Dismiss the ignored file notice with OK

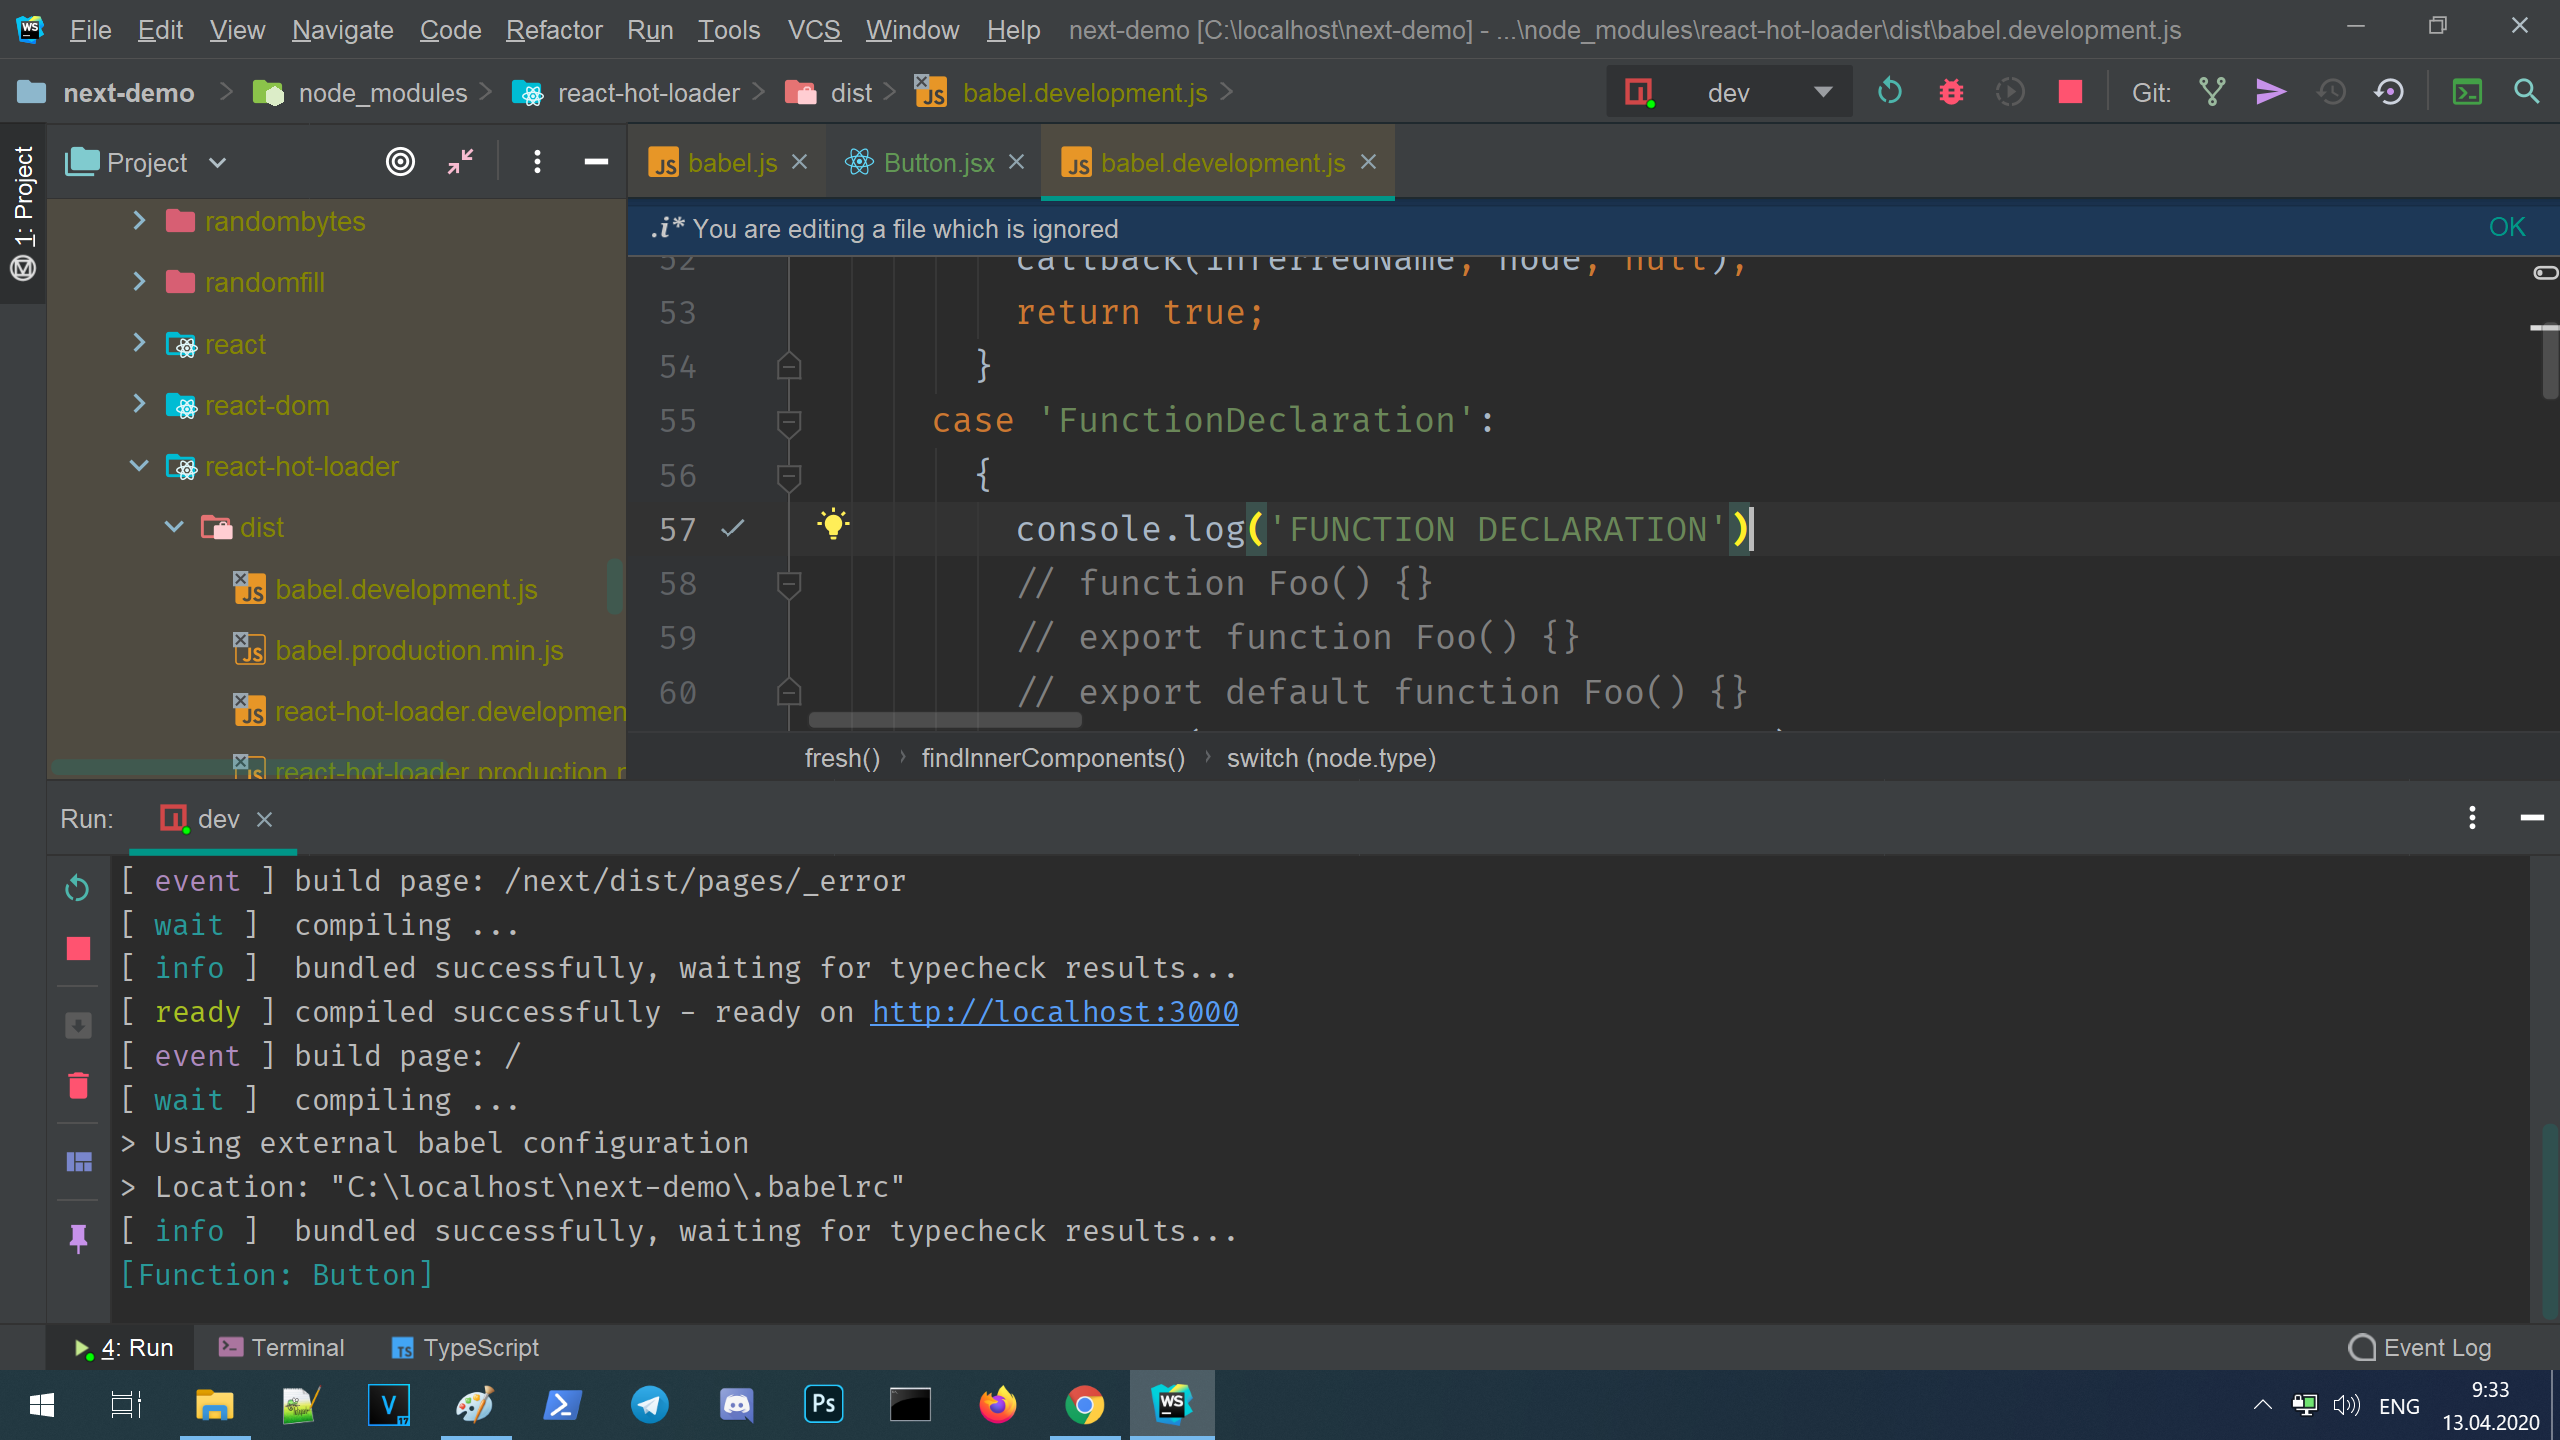pyautogui.click(x=2507, y=227)
